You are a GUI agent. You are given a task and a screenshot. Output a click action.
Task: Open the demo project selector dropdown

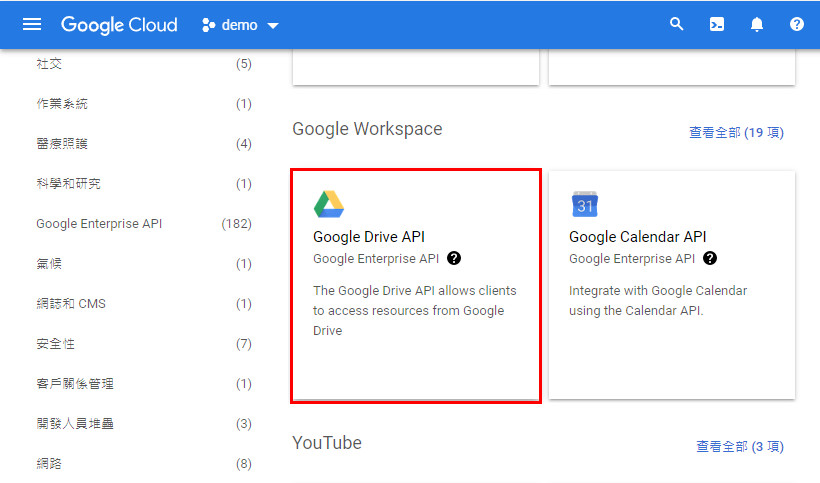241,25
